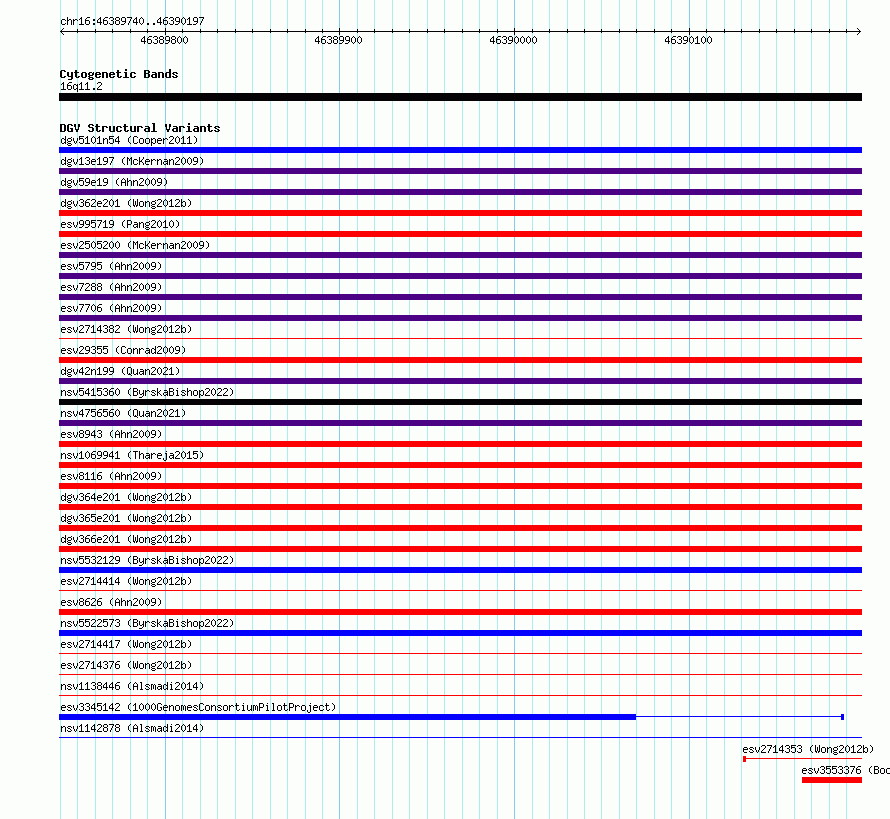Click the dgv365e201 (Wong2012b) label
890x819 pixels.
pos(126,518)
